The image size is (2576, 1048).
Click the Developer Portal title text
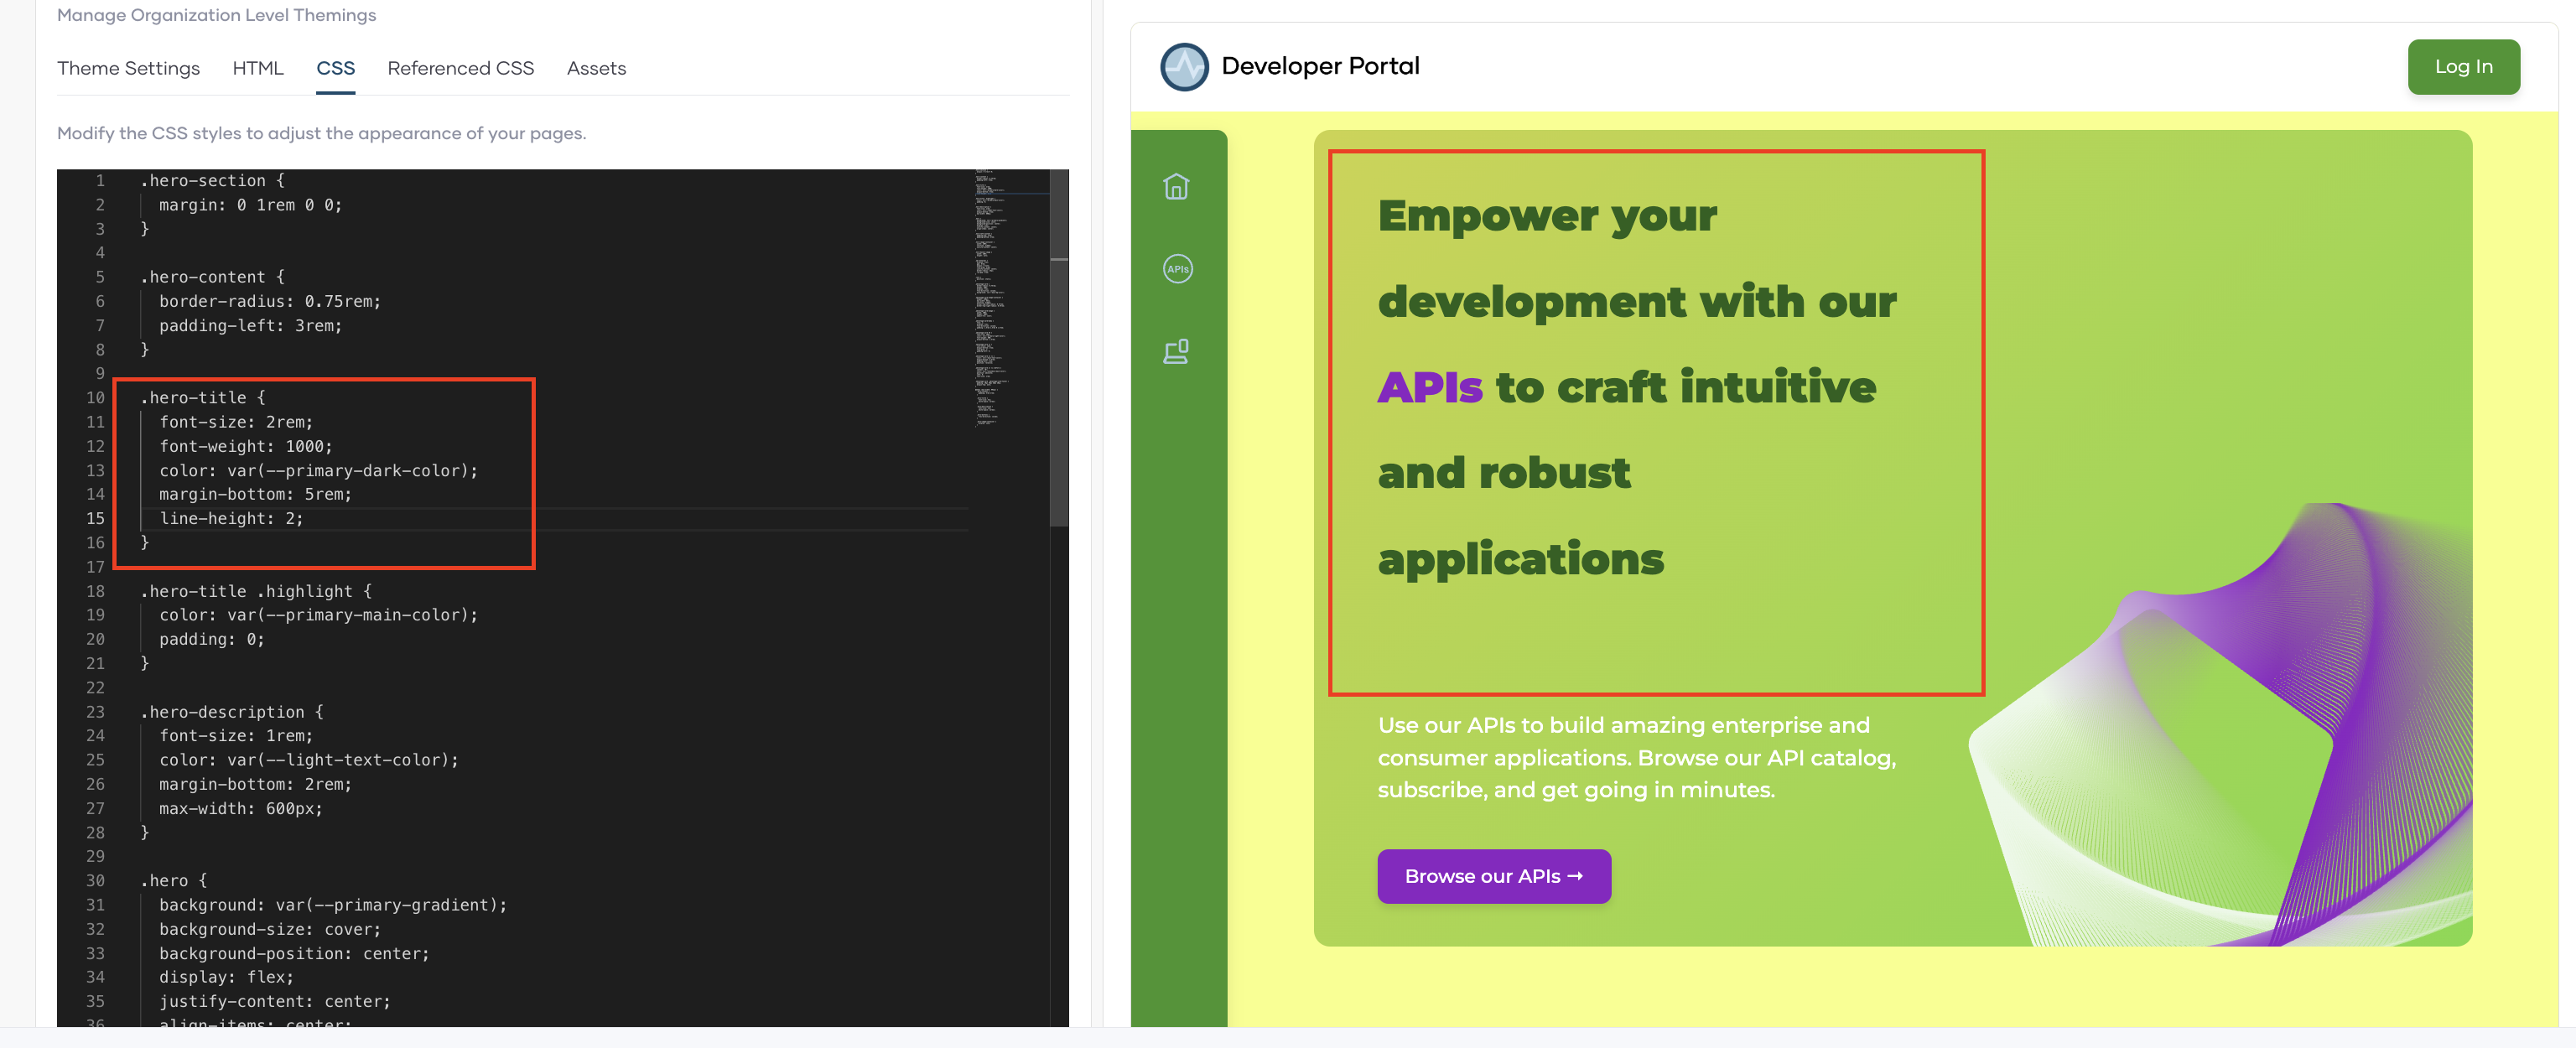1319,66
